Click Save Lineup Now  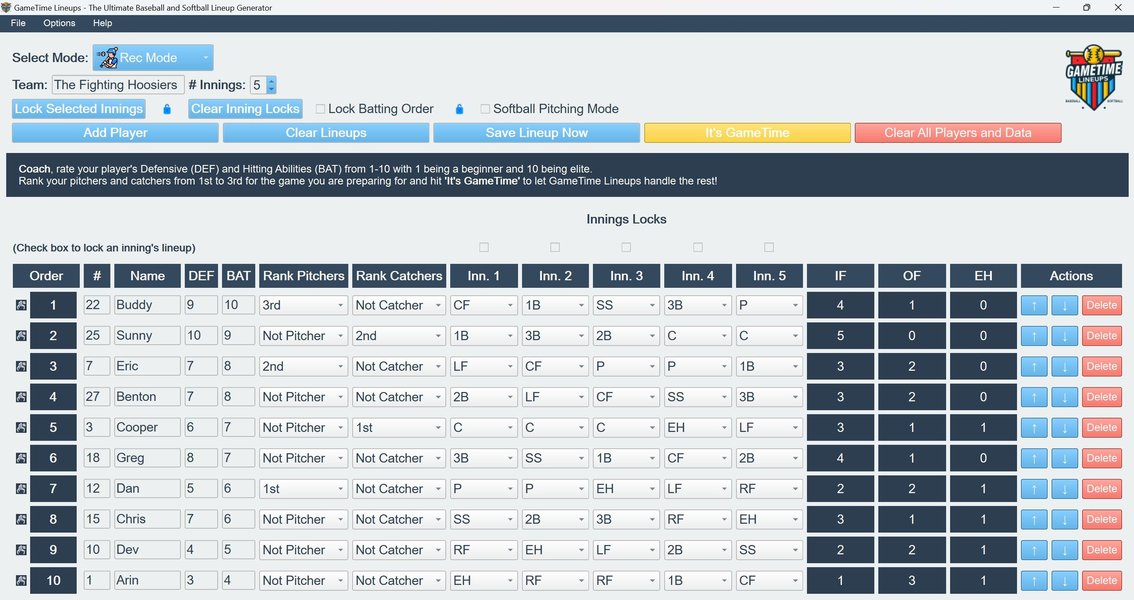point(537,133)
